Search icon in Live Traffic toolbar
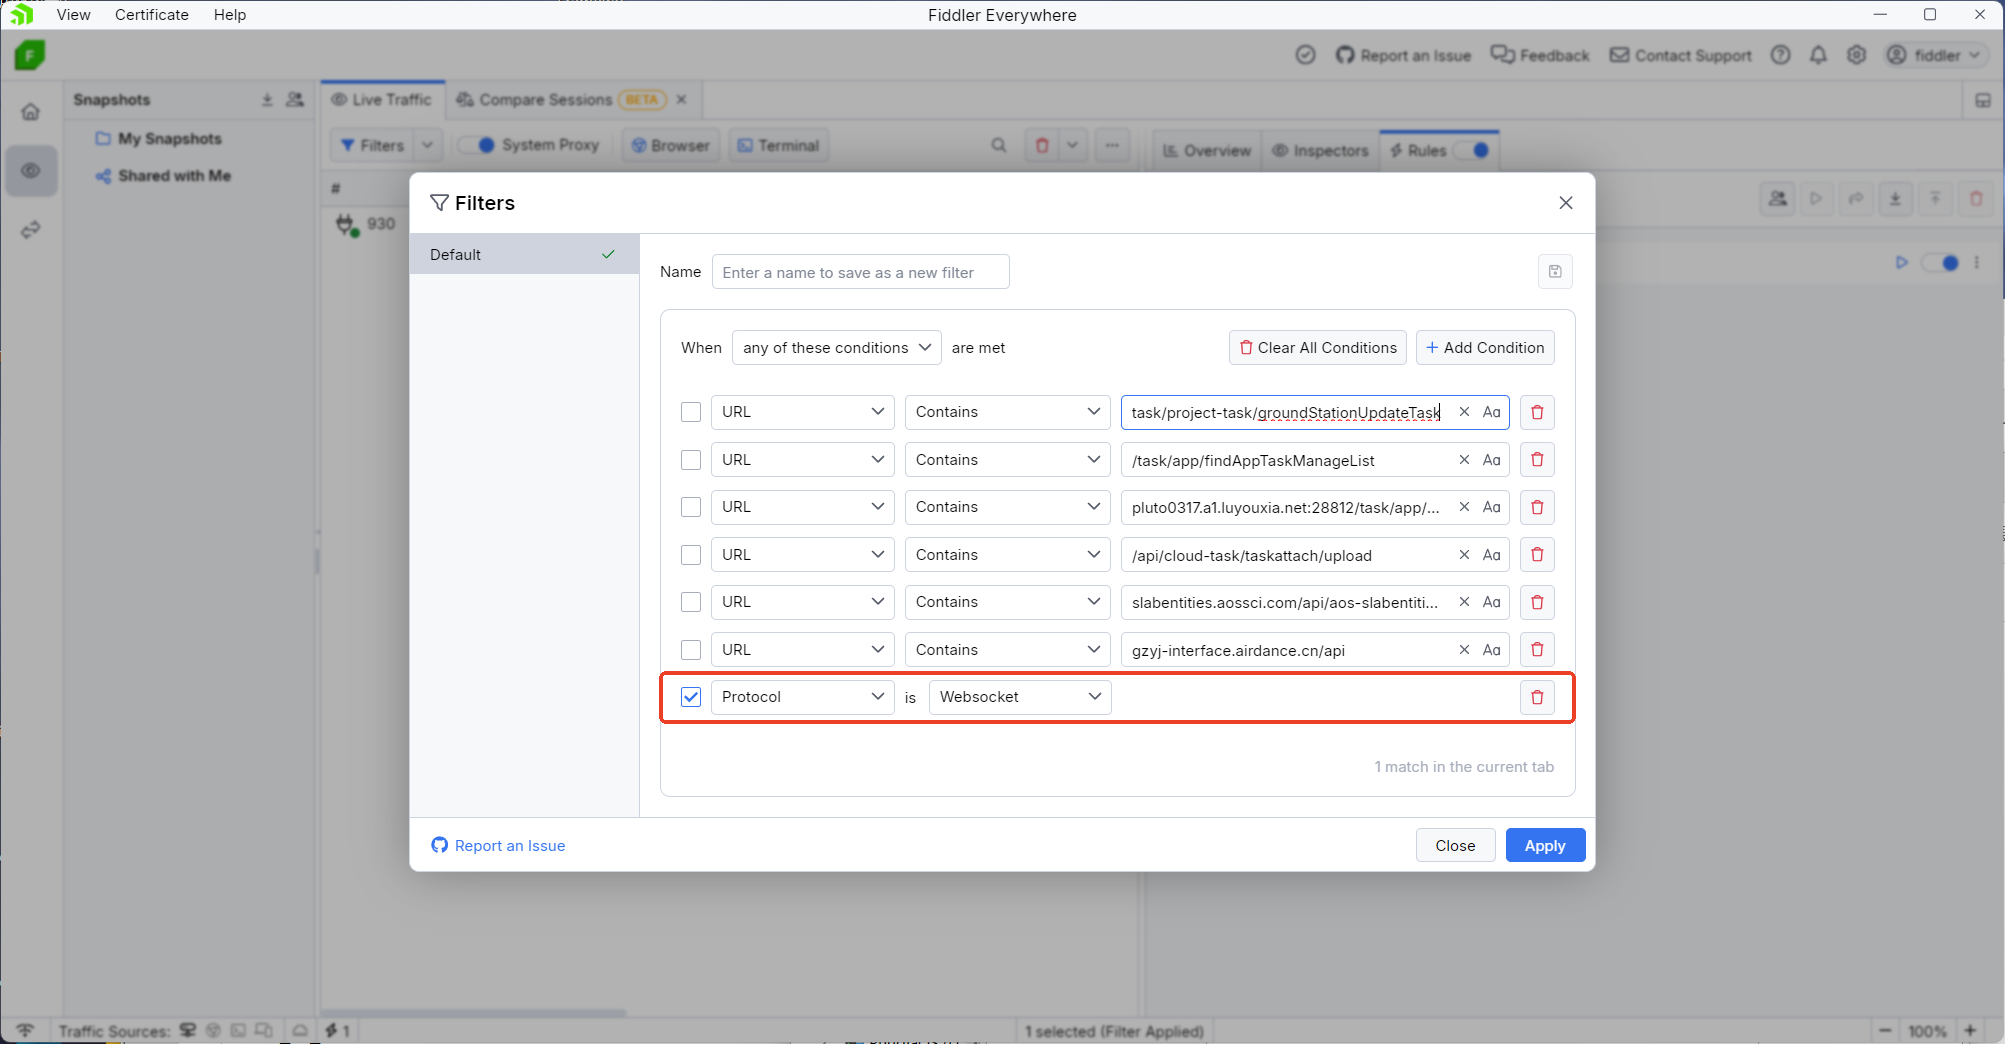 [998, 145]
